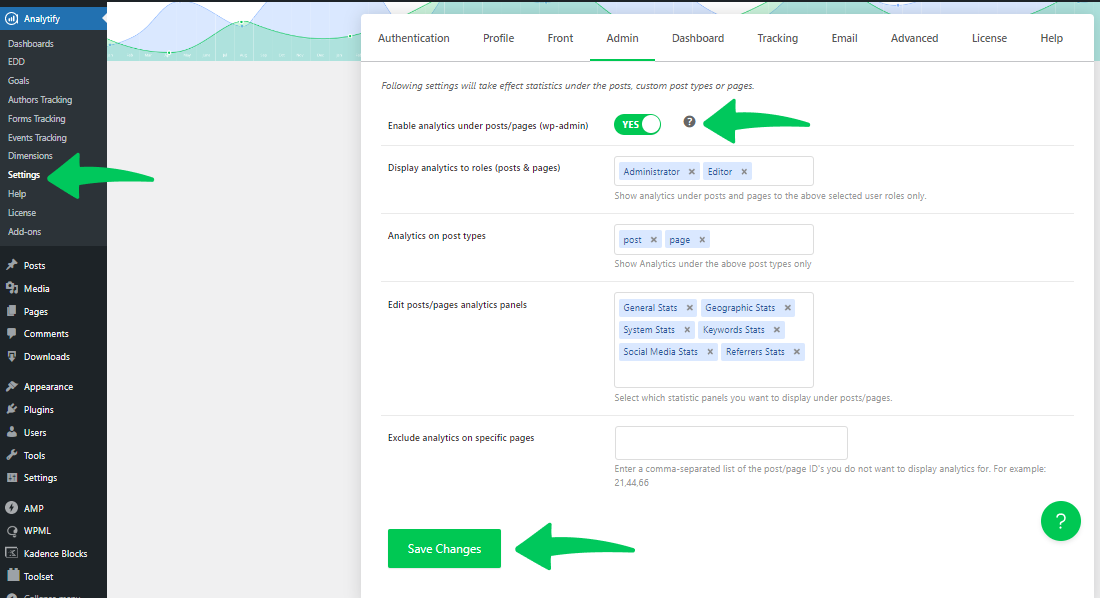Click the Downloads icon in sidebar

point(11,356)
